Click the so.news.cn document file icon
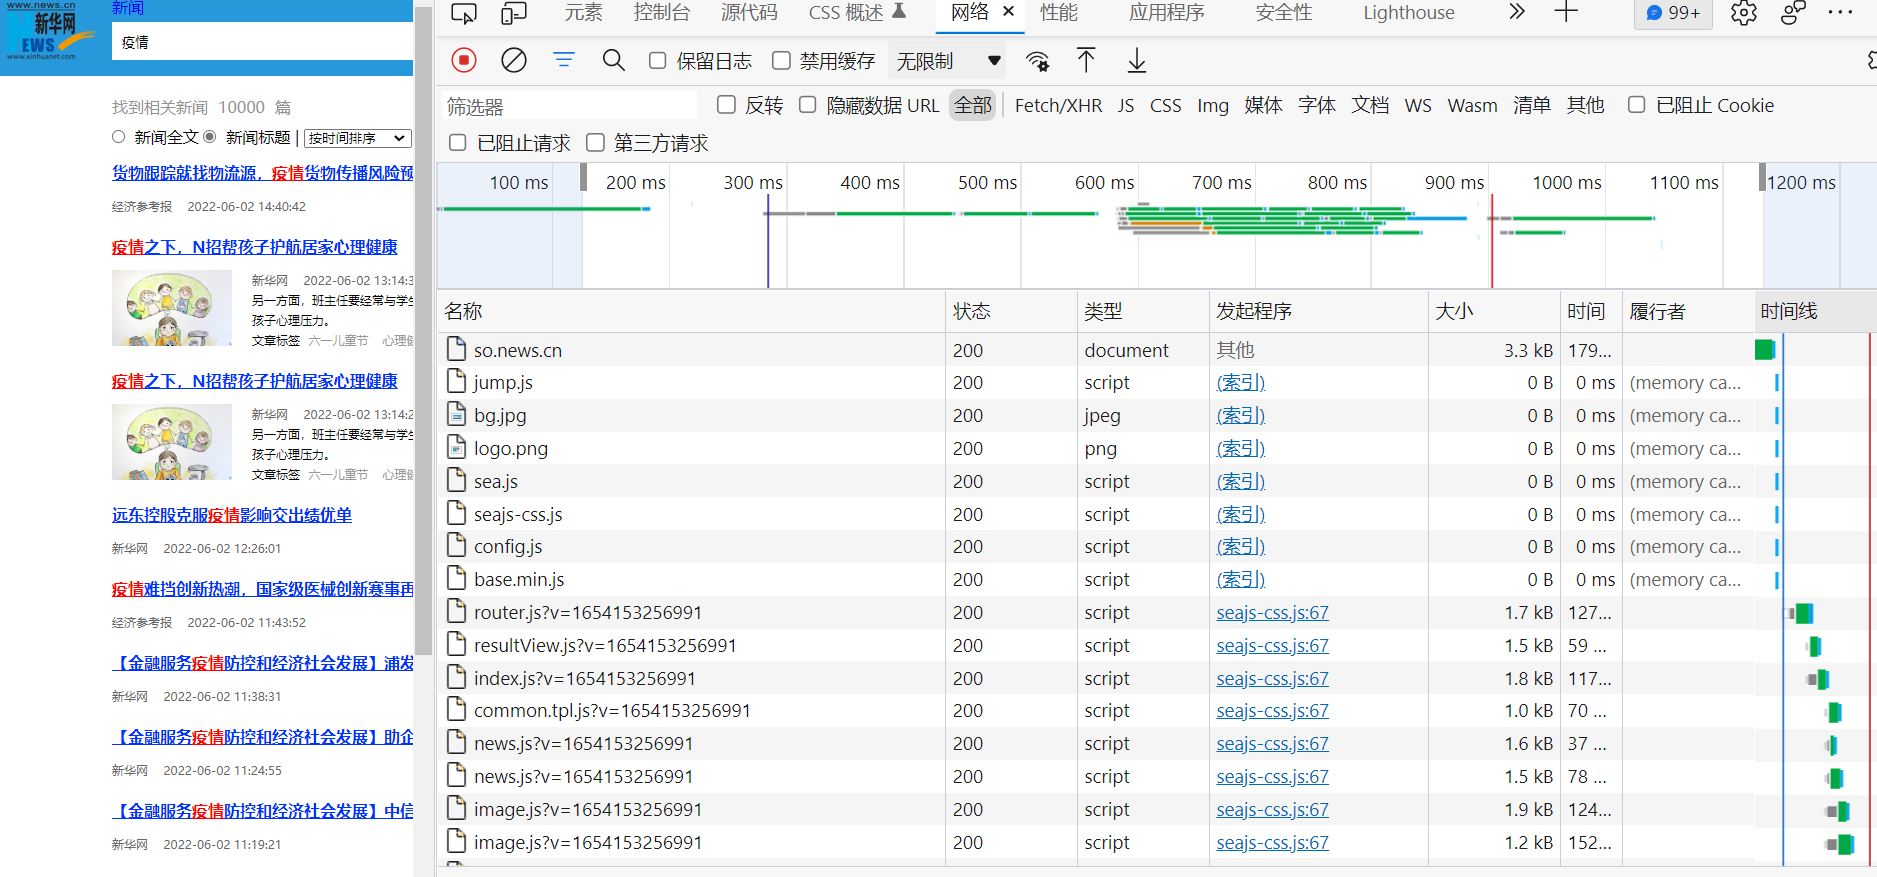1877x877 pixels. 457,349
